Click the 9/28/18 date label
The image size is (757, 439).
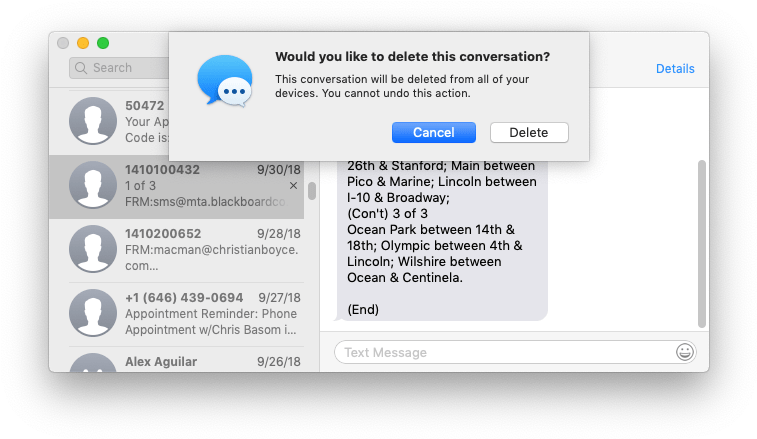[279, 234]
